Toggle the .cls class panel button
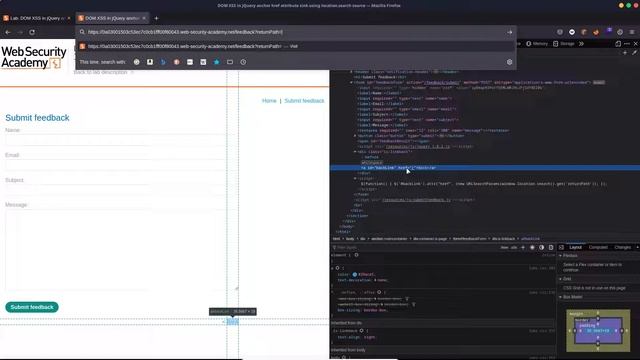 [514, 247]
